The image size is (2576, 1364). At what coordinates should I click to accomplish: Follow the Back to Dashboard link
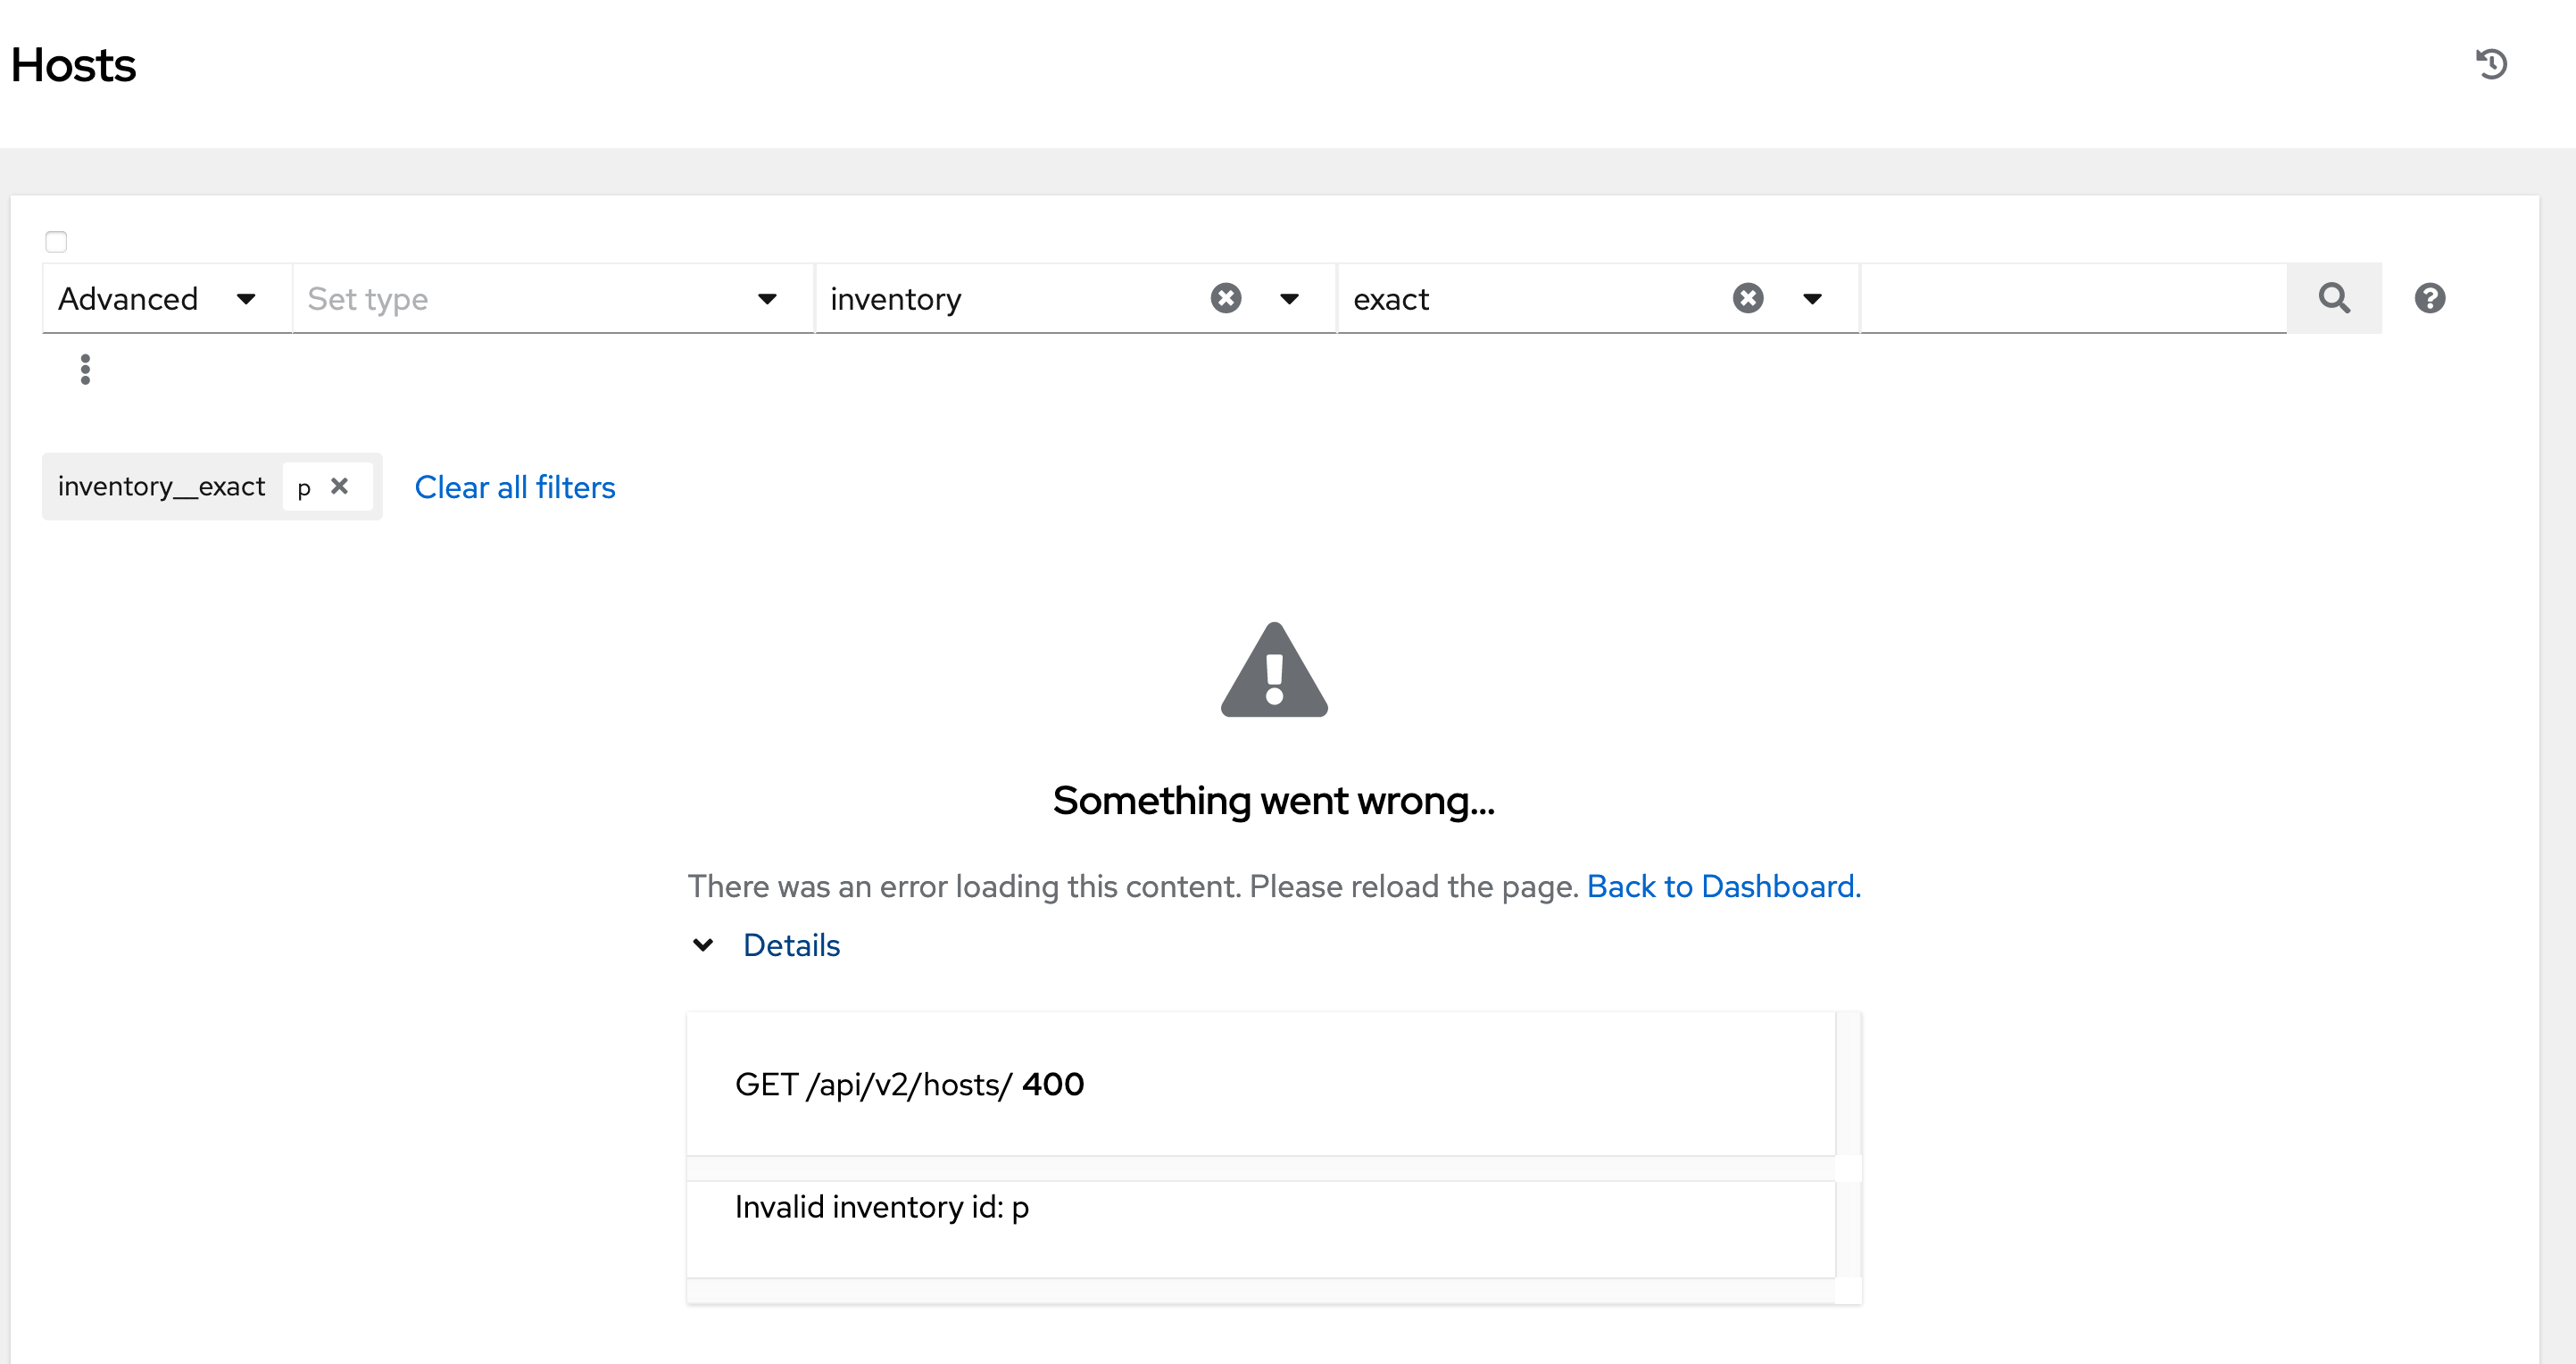tap(1722, 886)
